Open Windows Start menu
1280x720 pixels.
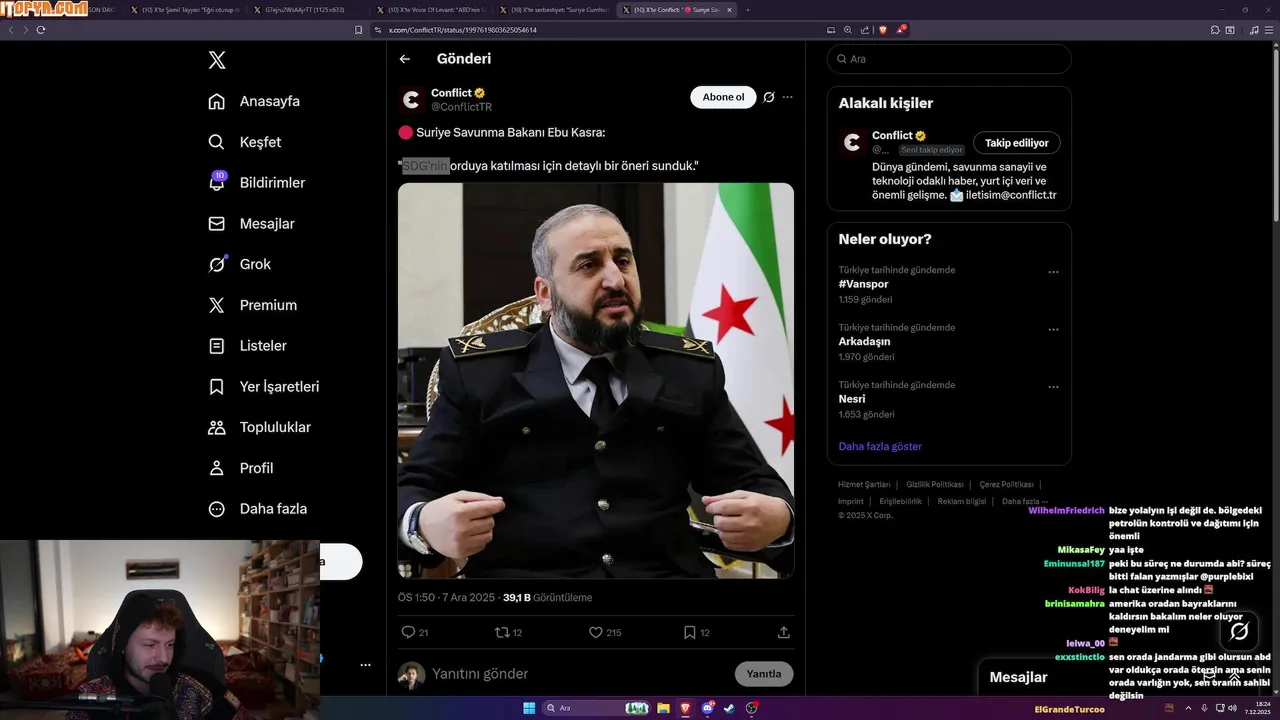coord(529,708)
